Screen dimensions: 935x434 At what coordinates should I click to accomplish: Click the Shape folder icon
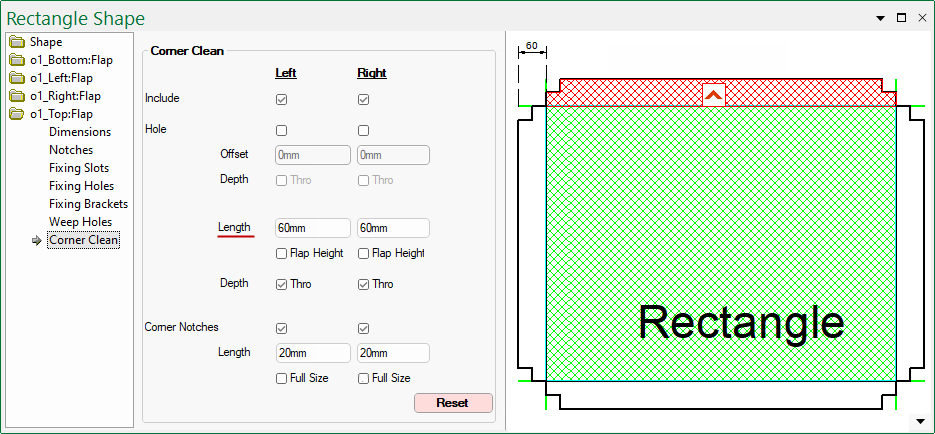pyautogui.click(x=17, y=42)
